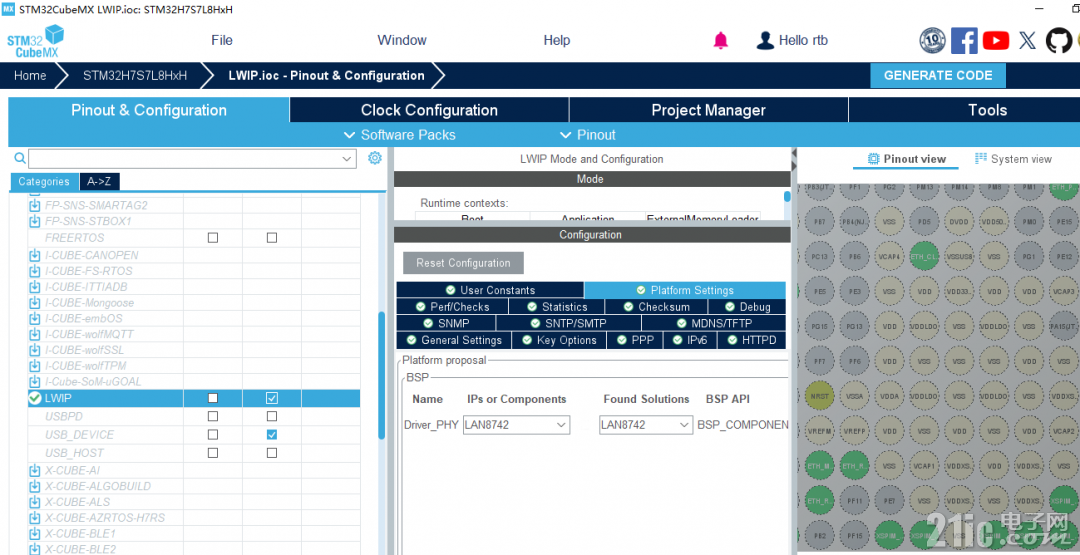Open the Window menu
1080x555 pixels.
click(402, 41)
